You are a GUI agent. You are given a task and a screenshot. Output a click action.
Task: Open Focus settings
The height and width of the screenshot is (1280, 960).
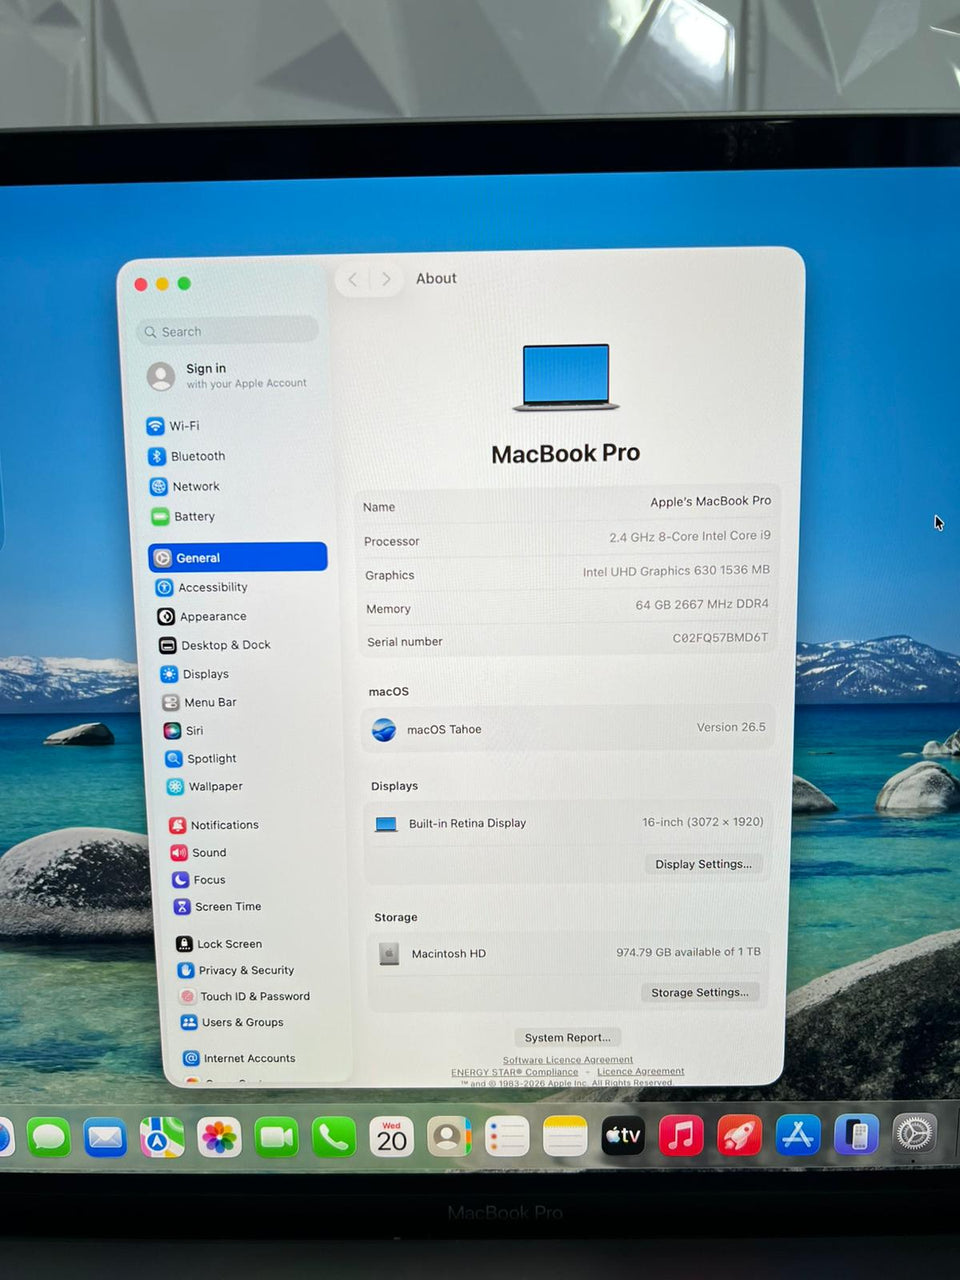pyautogui.click(x=199, y=880)
